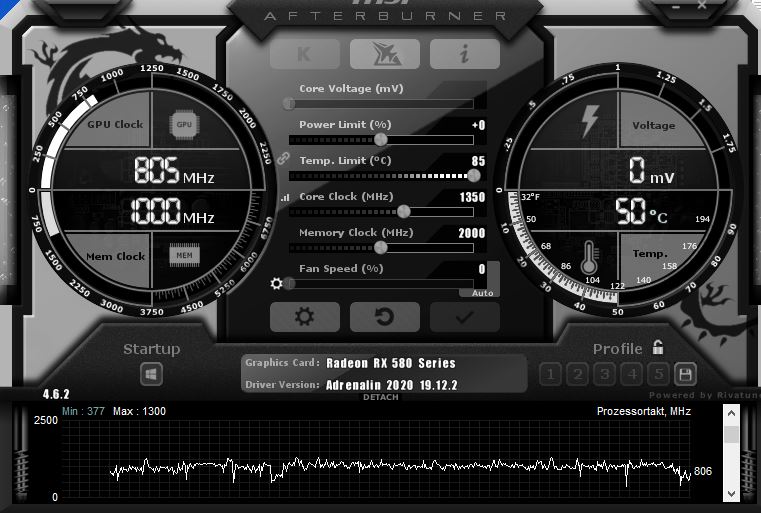Click the MEM chip icon on the clock gauge

tap(184, 255)
